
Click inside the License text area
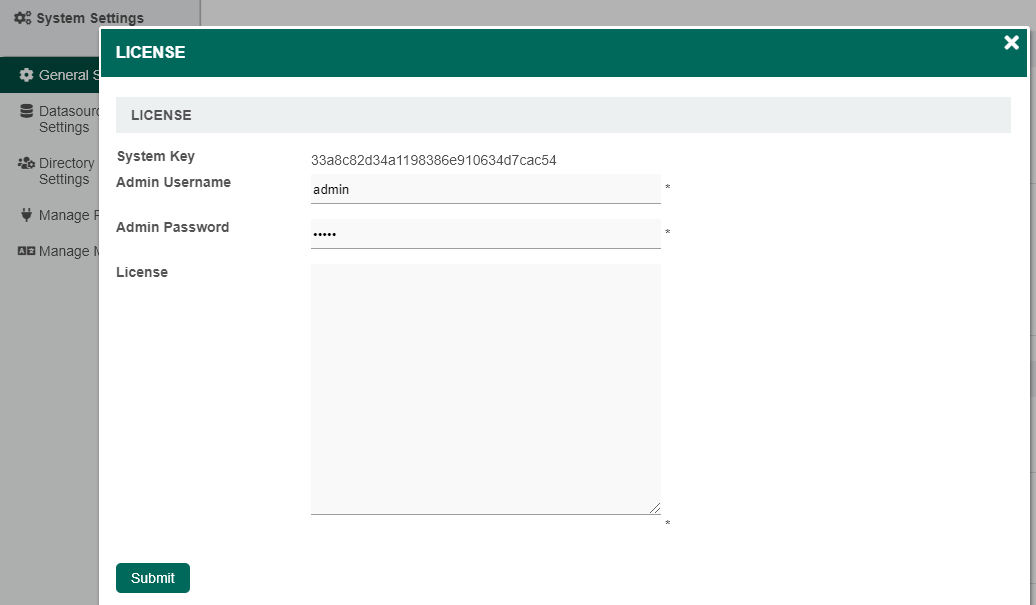click(x=486, y=389)
